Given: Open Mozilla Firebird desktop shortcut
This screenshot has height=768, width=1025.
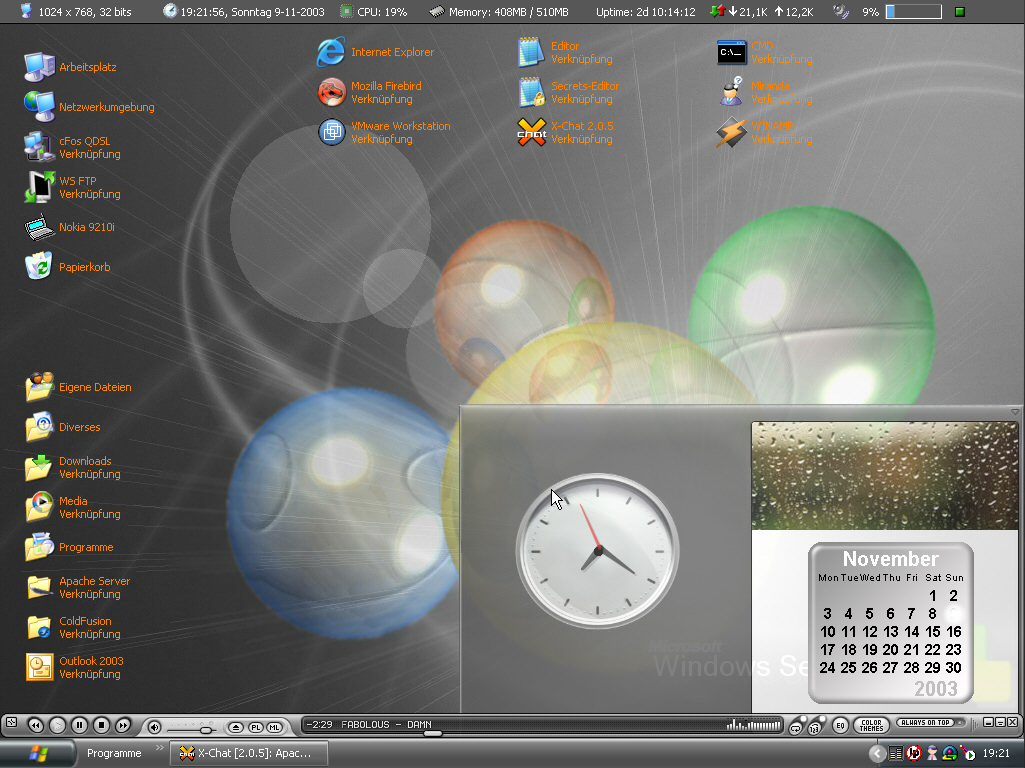Looking at the screenshot, I should coord(332,93).
